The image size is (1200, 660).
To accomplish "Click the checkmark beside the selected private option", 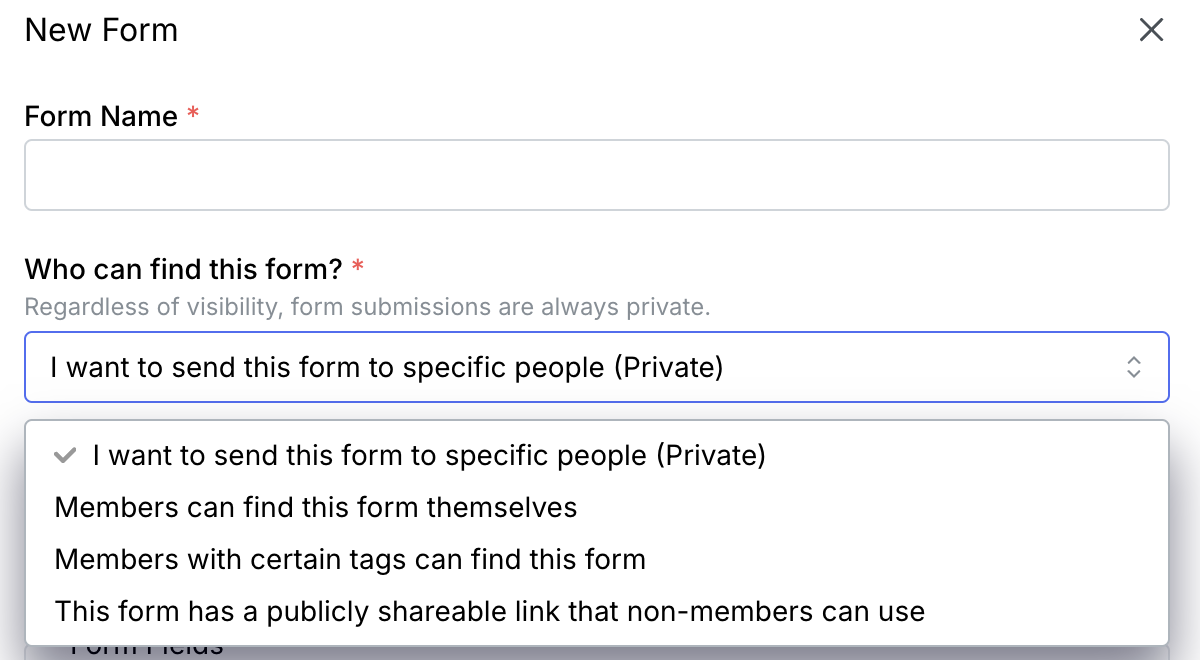I will coord(65,455).
